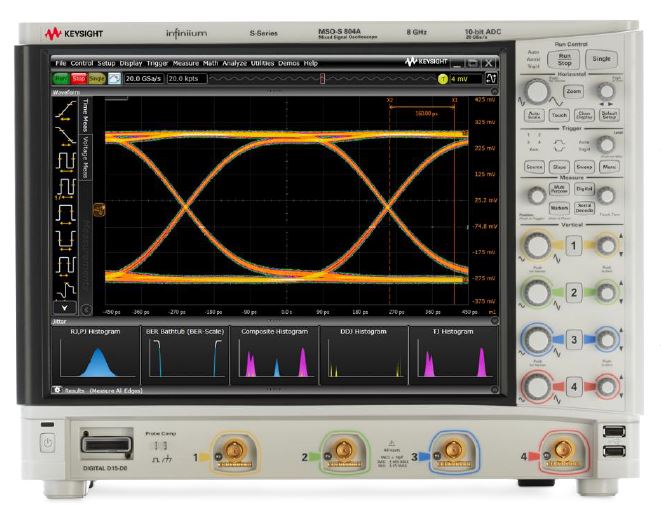
Task: Collapse the Results pane corner button
Action: click(x=494, y=390)
